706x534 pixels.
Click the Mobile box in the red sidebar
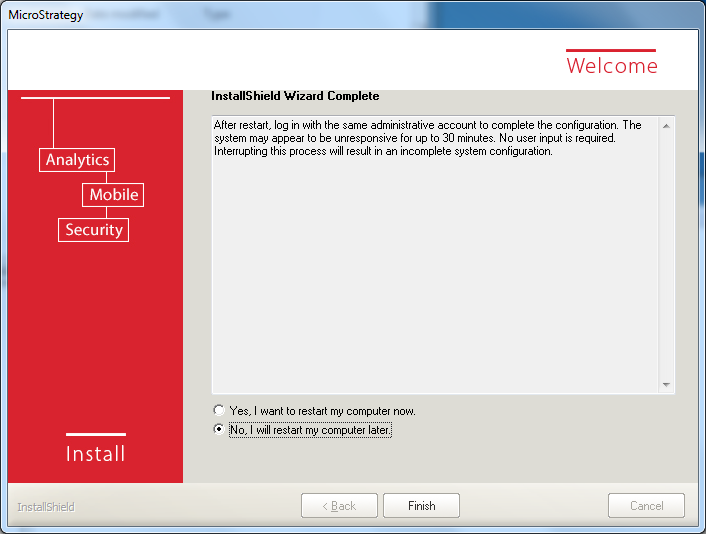(x=114, y=195)
